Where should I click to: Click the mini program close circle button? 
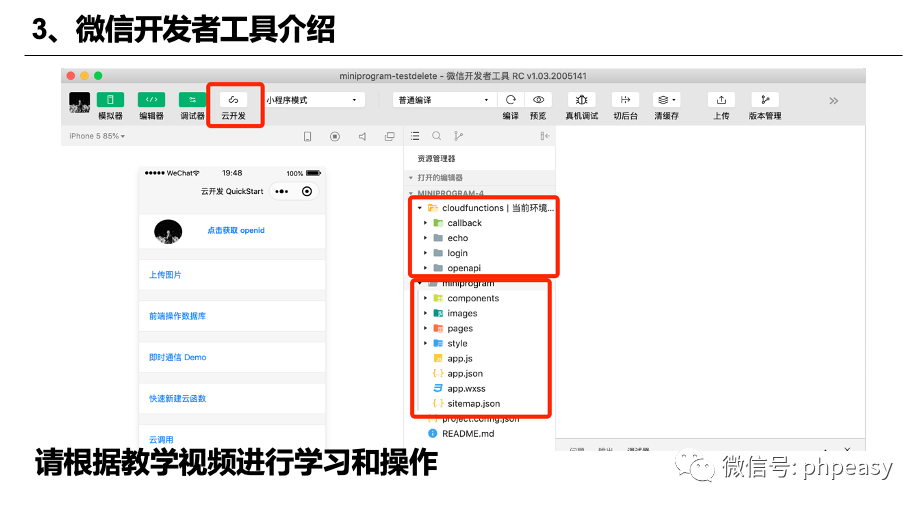tap(307, 192)
